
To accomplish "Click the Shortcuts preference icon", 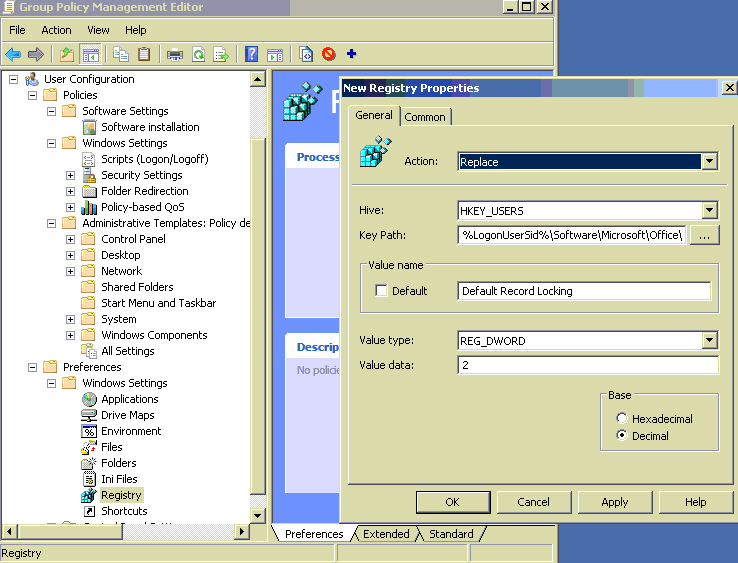I will tap(89, 511).
